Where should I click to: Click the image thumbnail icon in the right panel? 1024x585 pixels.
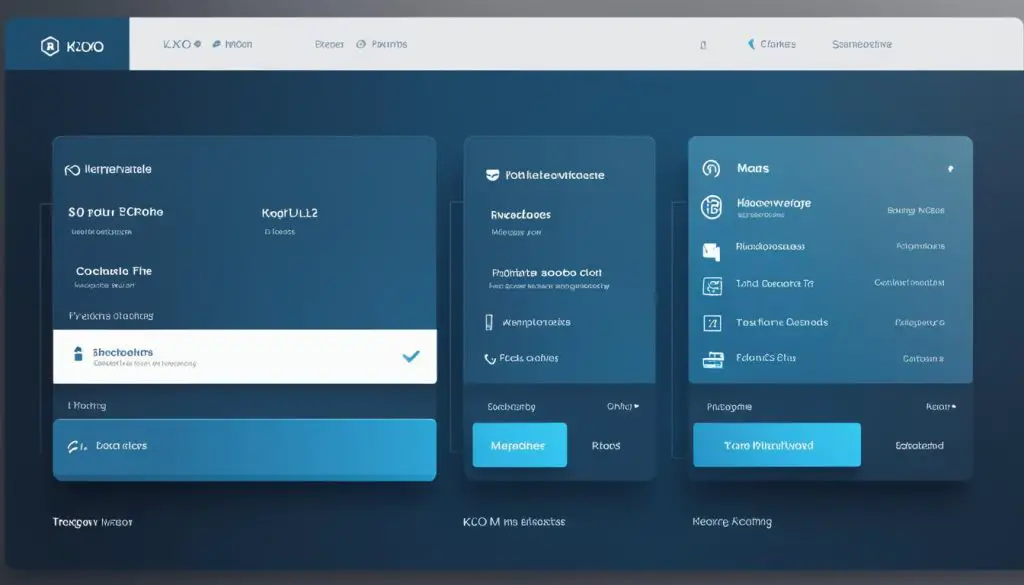(711, 245)
